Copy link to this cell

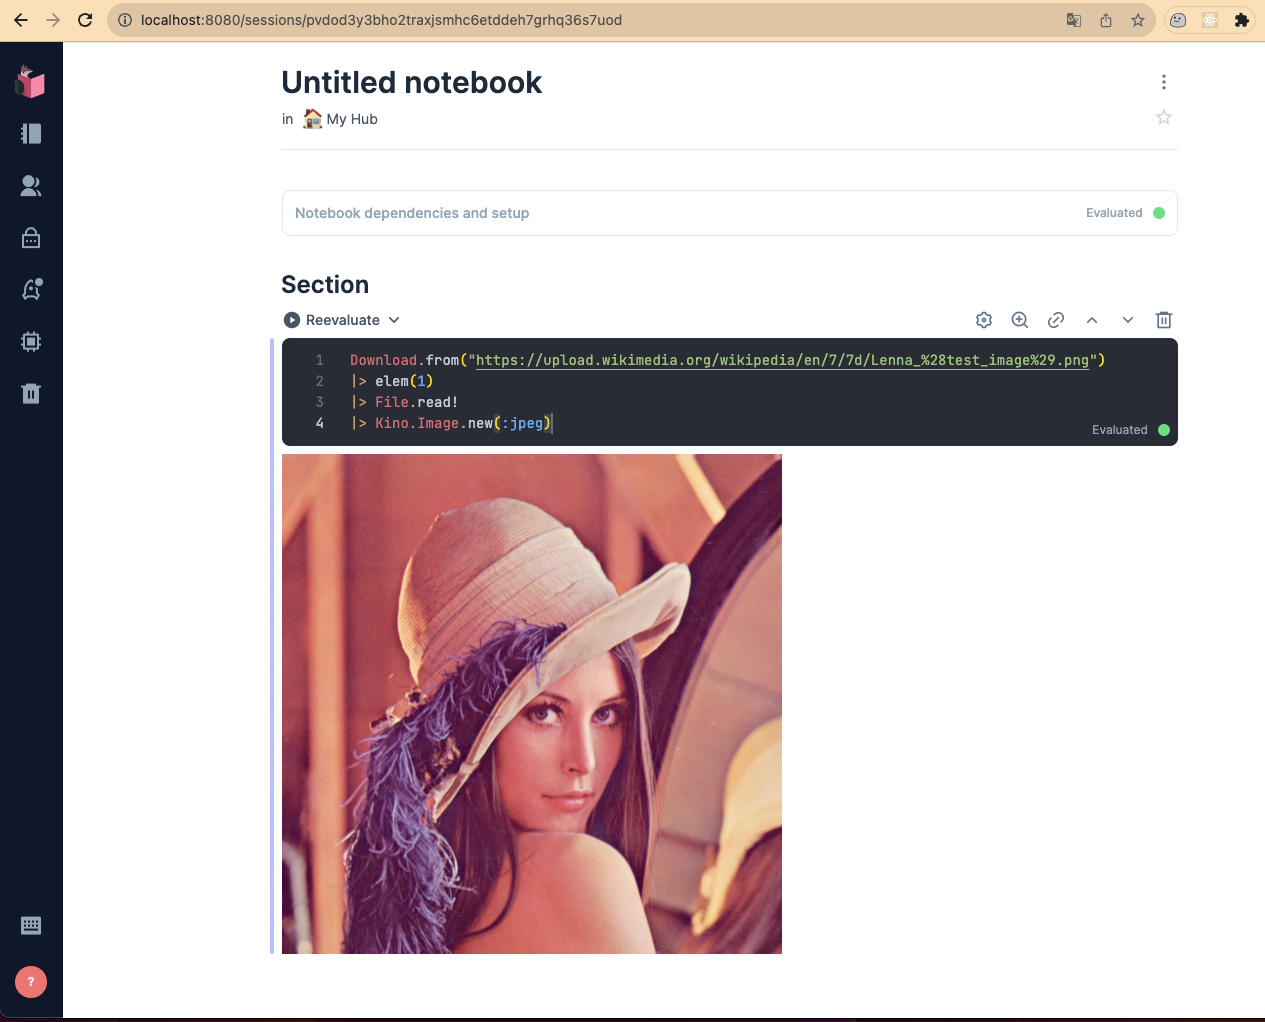(x=1056, y=320)
